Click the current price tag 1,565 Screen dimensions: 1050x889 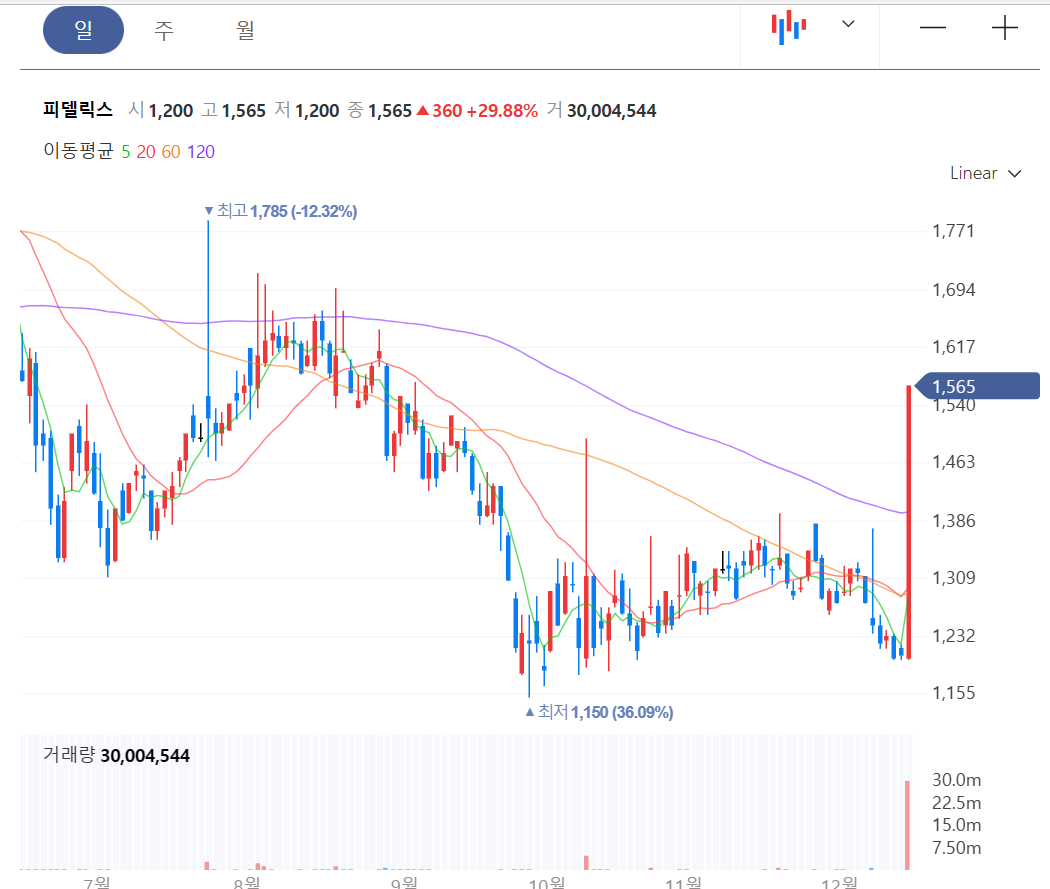[x=977, y=386]
